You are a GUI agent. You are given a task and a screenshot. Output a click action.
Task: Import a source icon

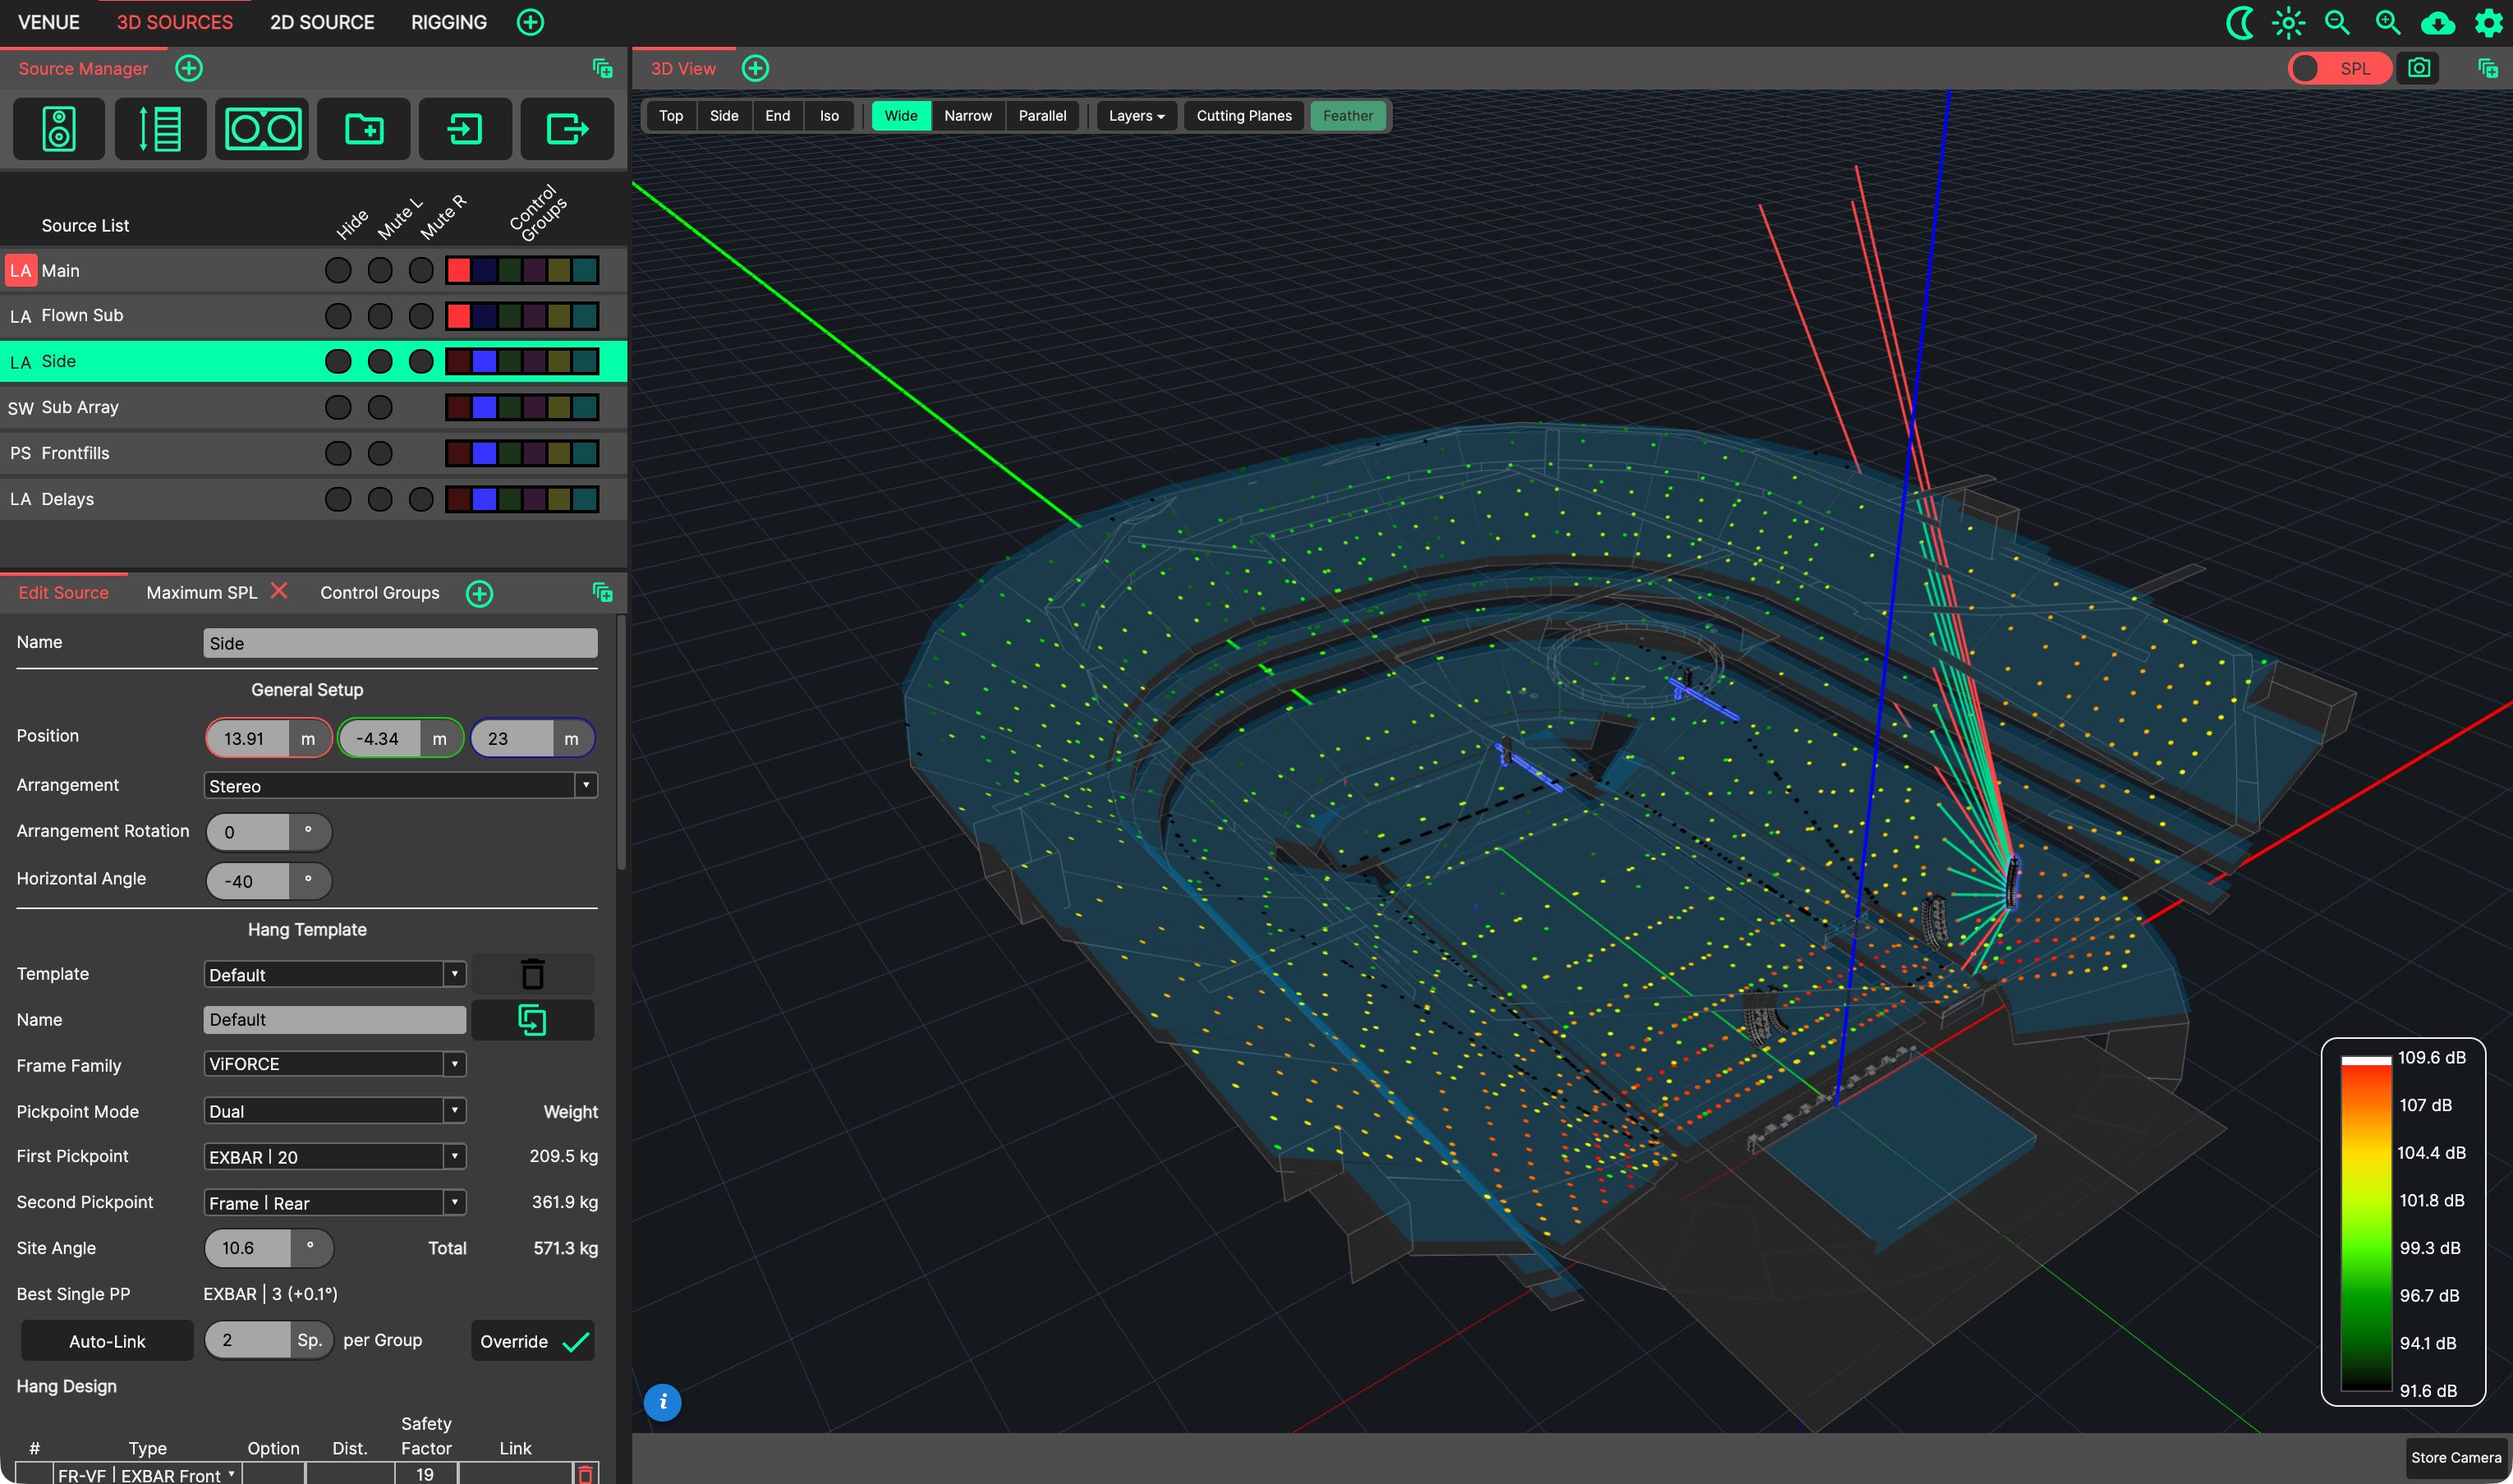tap(465, 129)
